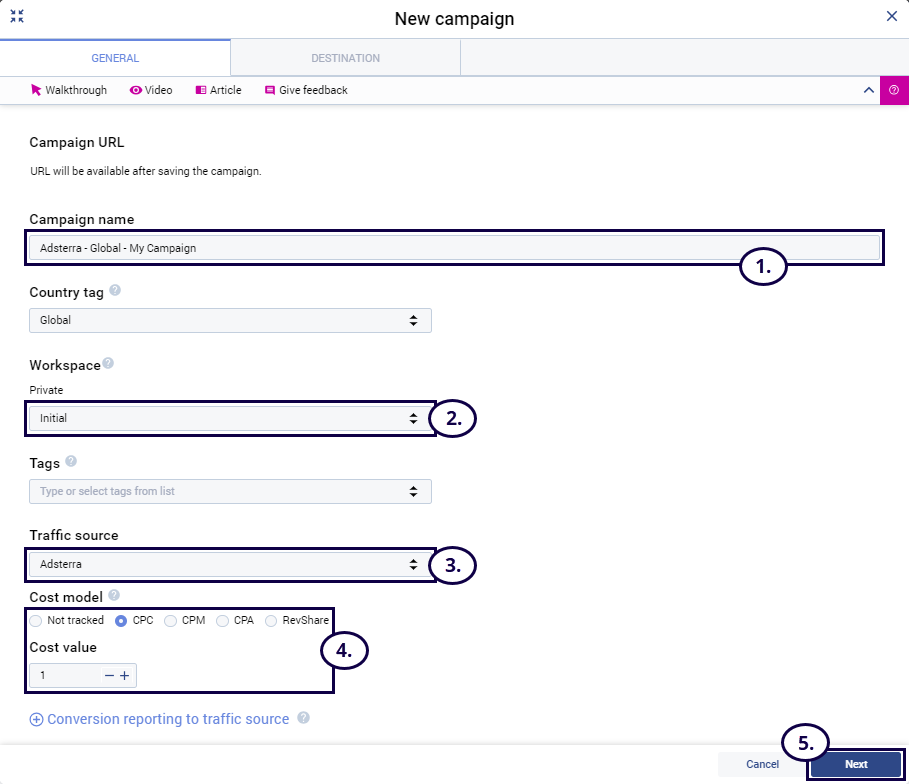Click the Workspace help icon
909x784 pixels.
[108, 364]
